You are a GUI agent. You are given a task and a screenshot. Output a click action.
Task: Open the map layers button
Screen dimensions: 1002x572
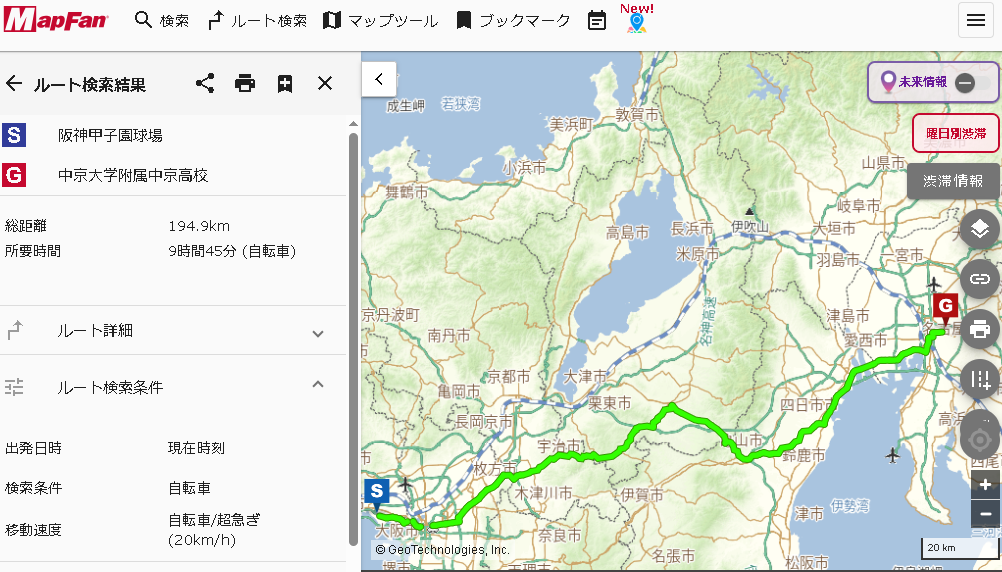coord(979,230)
